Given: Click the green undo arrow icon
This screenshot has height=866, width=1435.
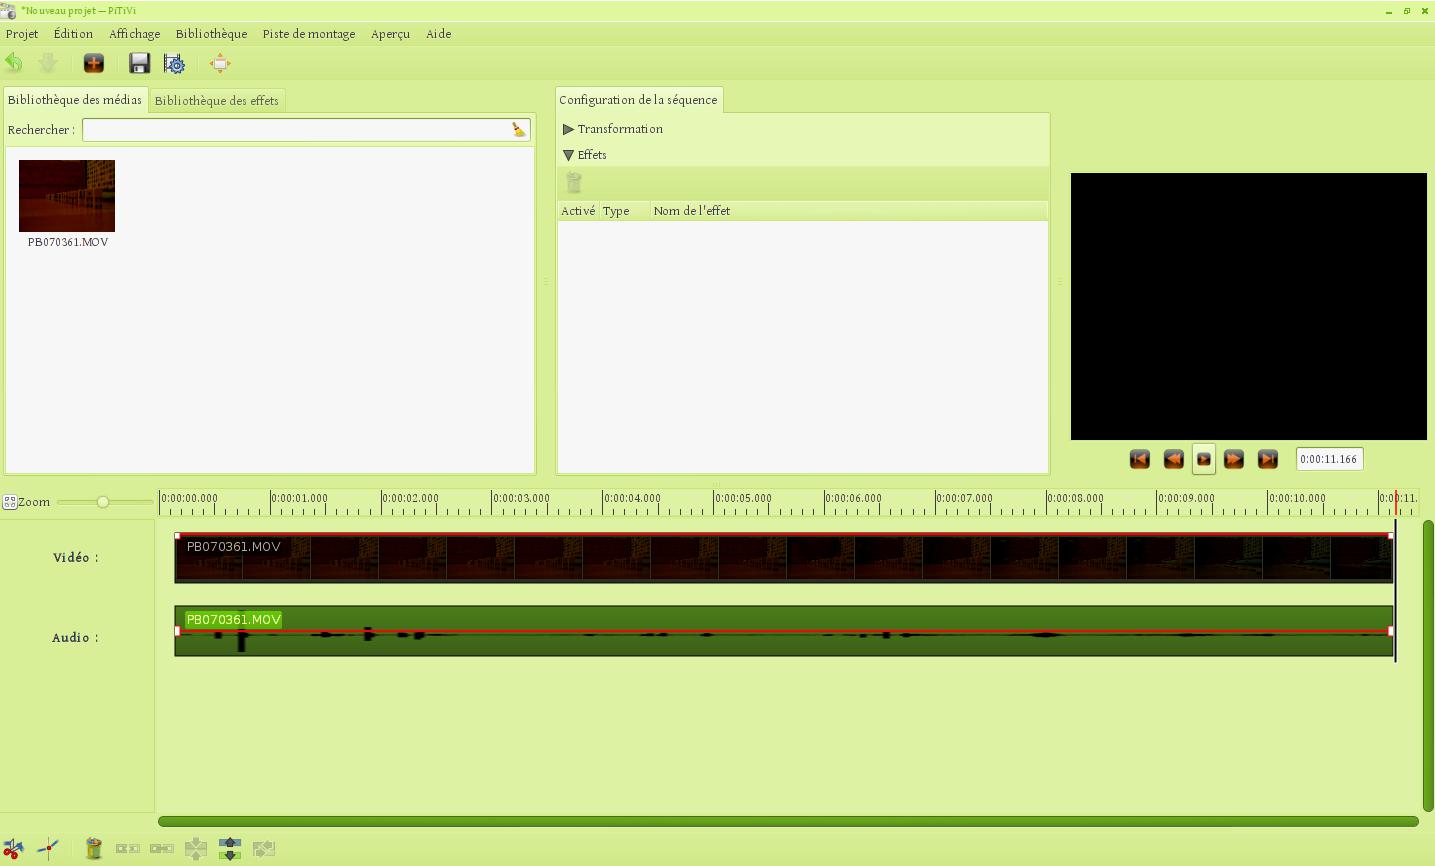Looking at the screenshot, I should click(x=14, y=63).
